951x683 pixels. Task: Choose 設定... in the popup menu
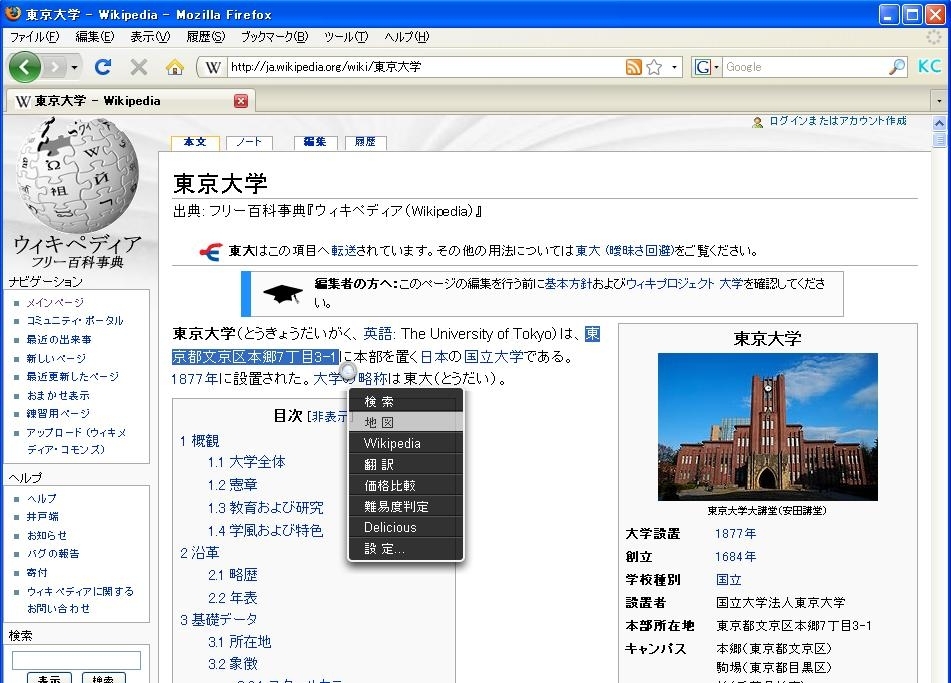406,549
